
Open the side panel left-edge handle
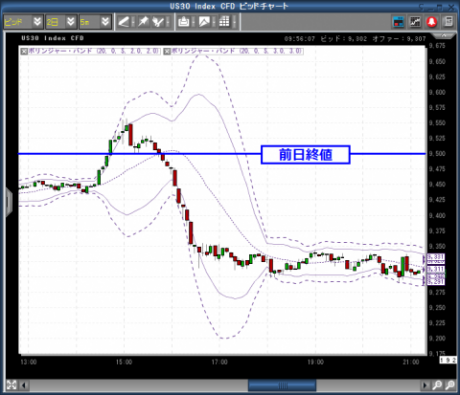click(x=9, y=201)
